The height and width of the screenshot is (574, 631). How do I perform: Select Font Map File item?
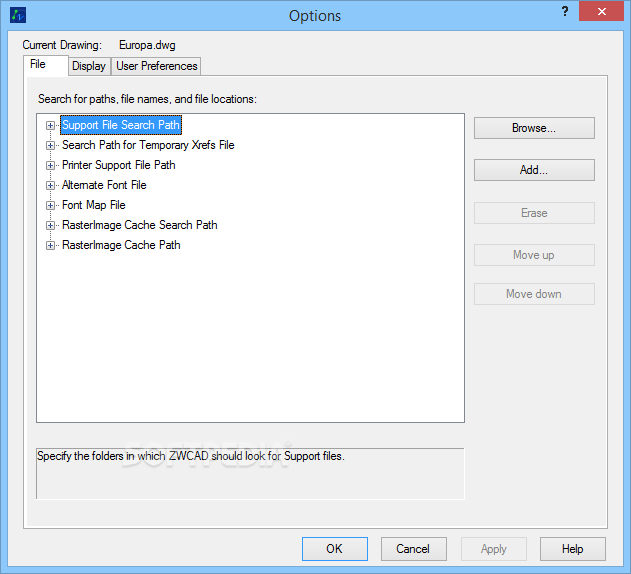point(94,205)
